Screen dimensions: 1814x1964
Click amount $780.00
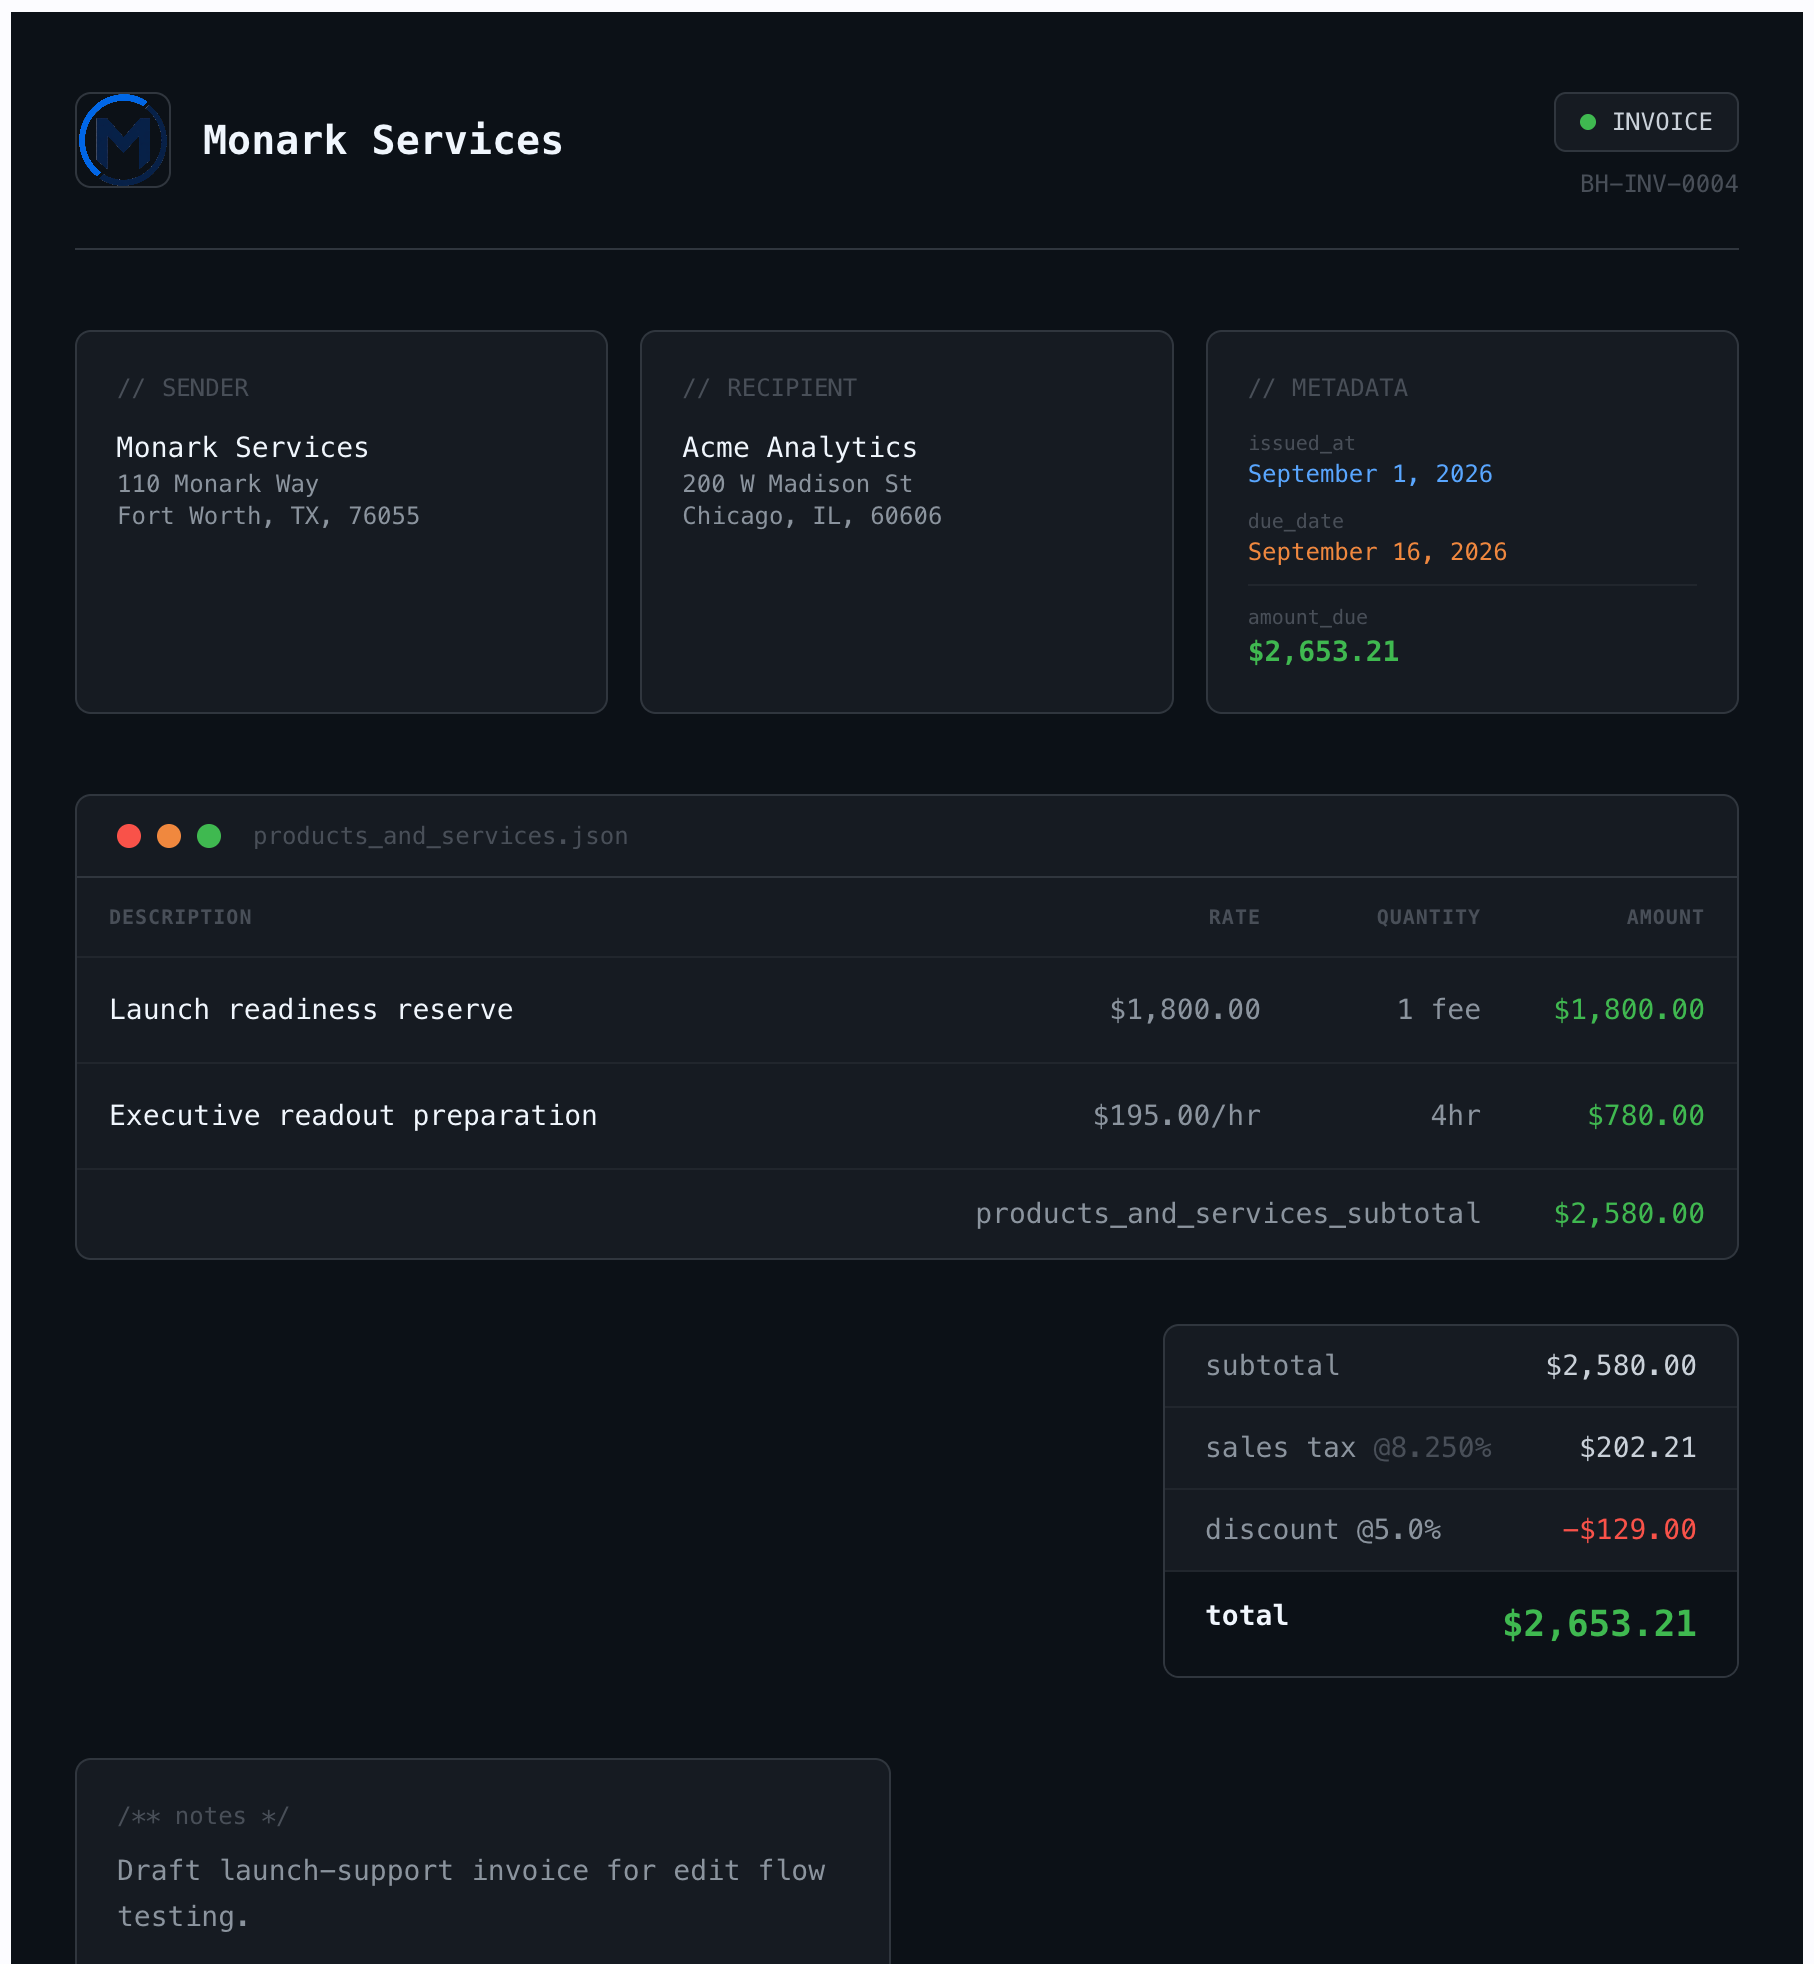pyautogui.click(x=1645, y=1116)
